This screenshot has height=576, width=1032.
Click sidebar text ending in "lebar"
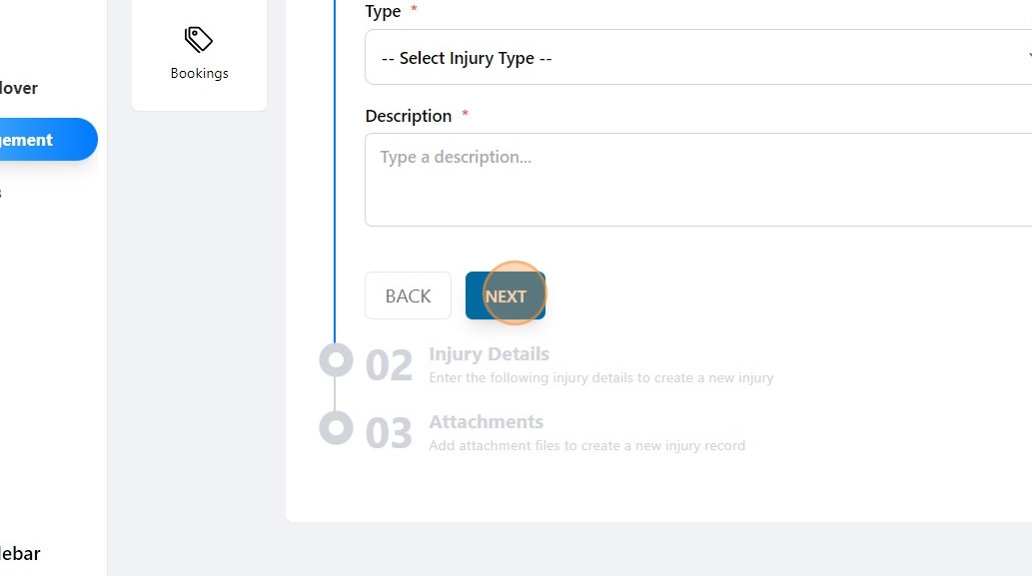[20, 553]
